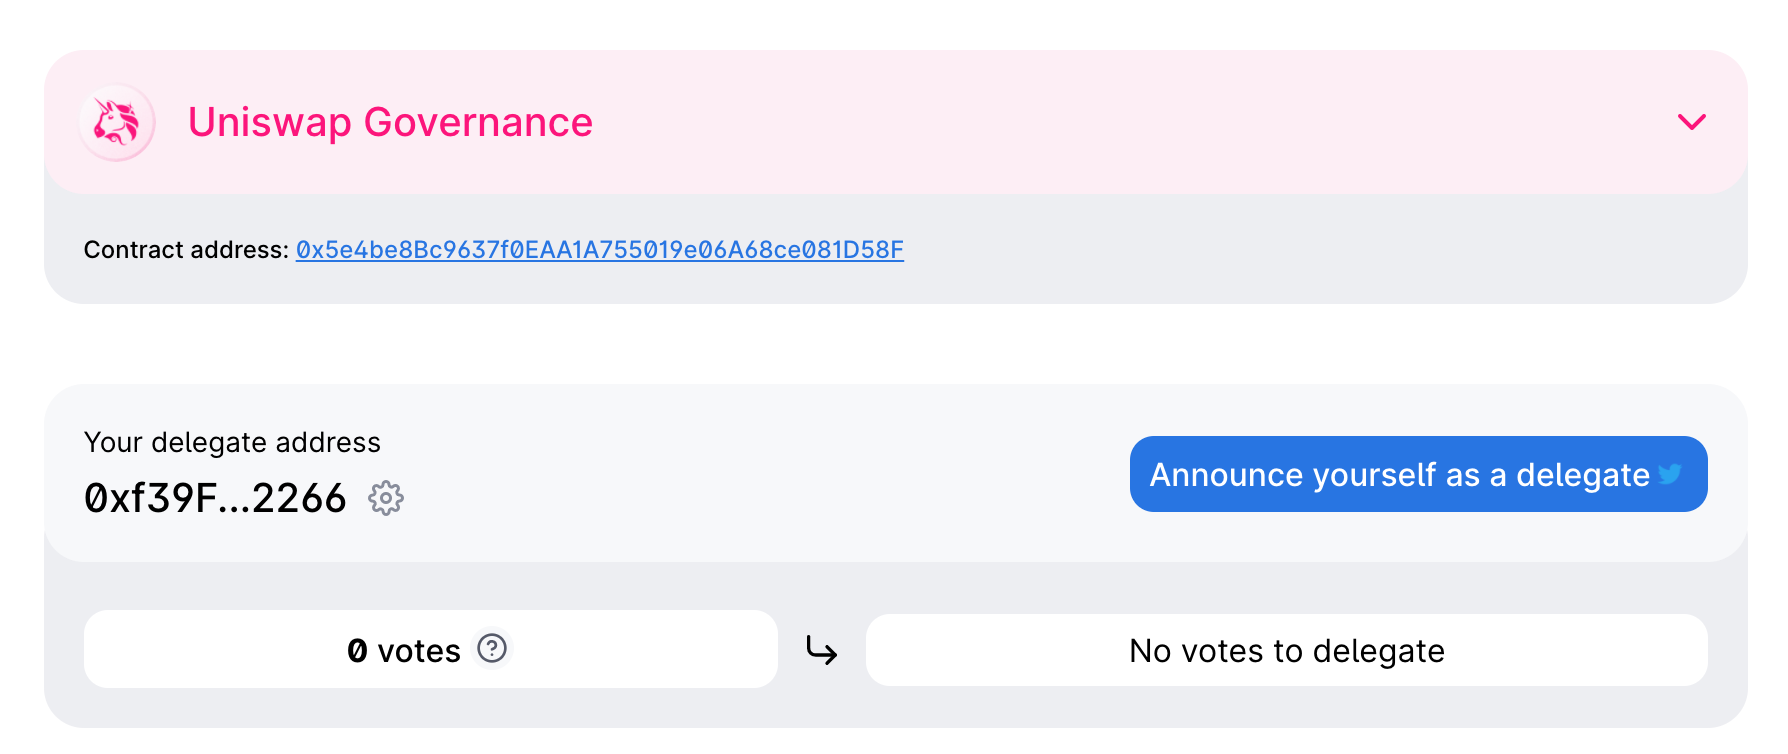Open delegate address settings gear

(386, 498)
